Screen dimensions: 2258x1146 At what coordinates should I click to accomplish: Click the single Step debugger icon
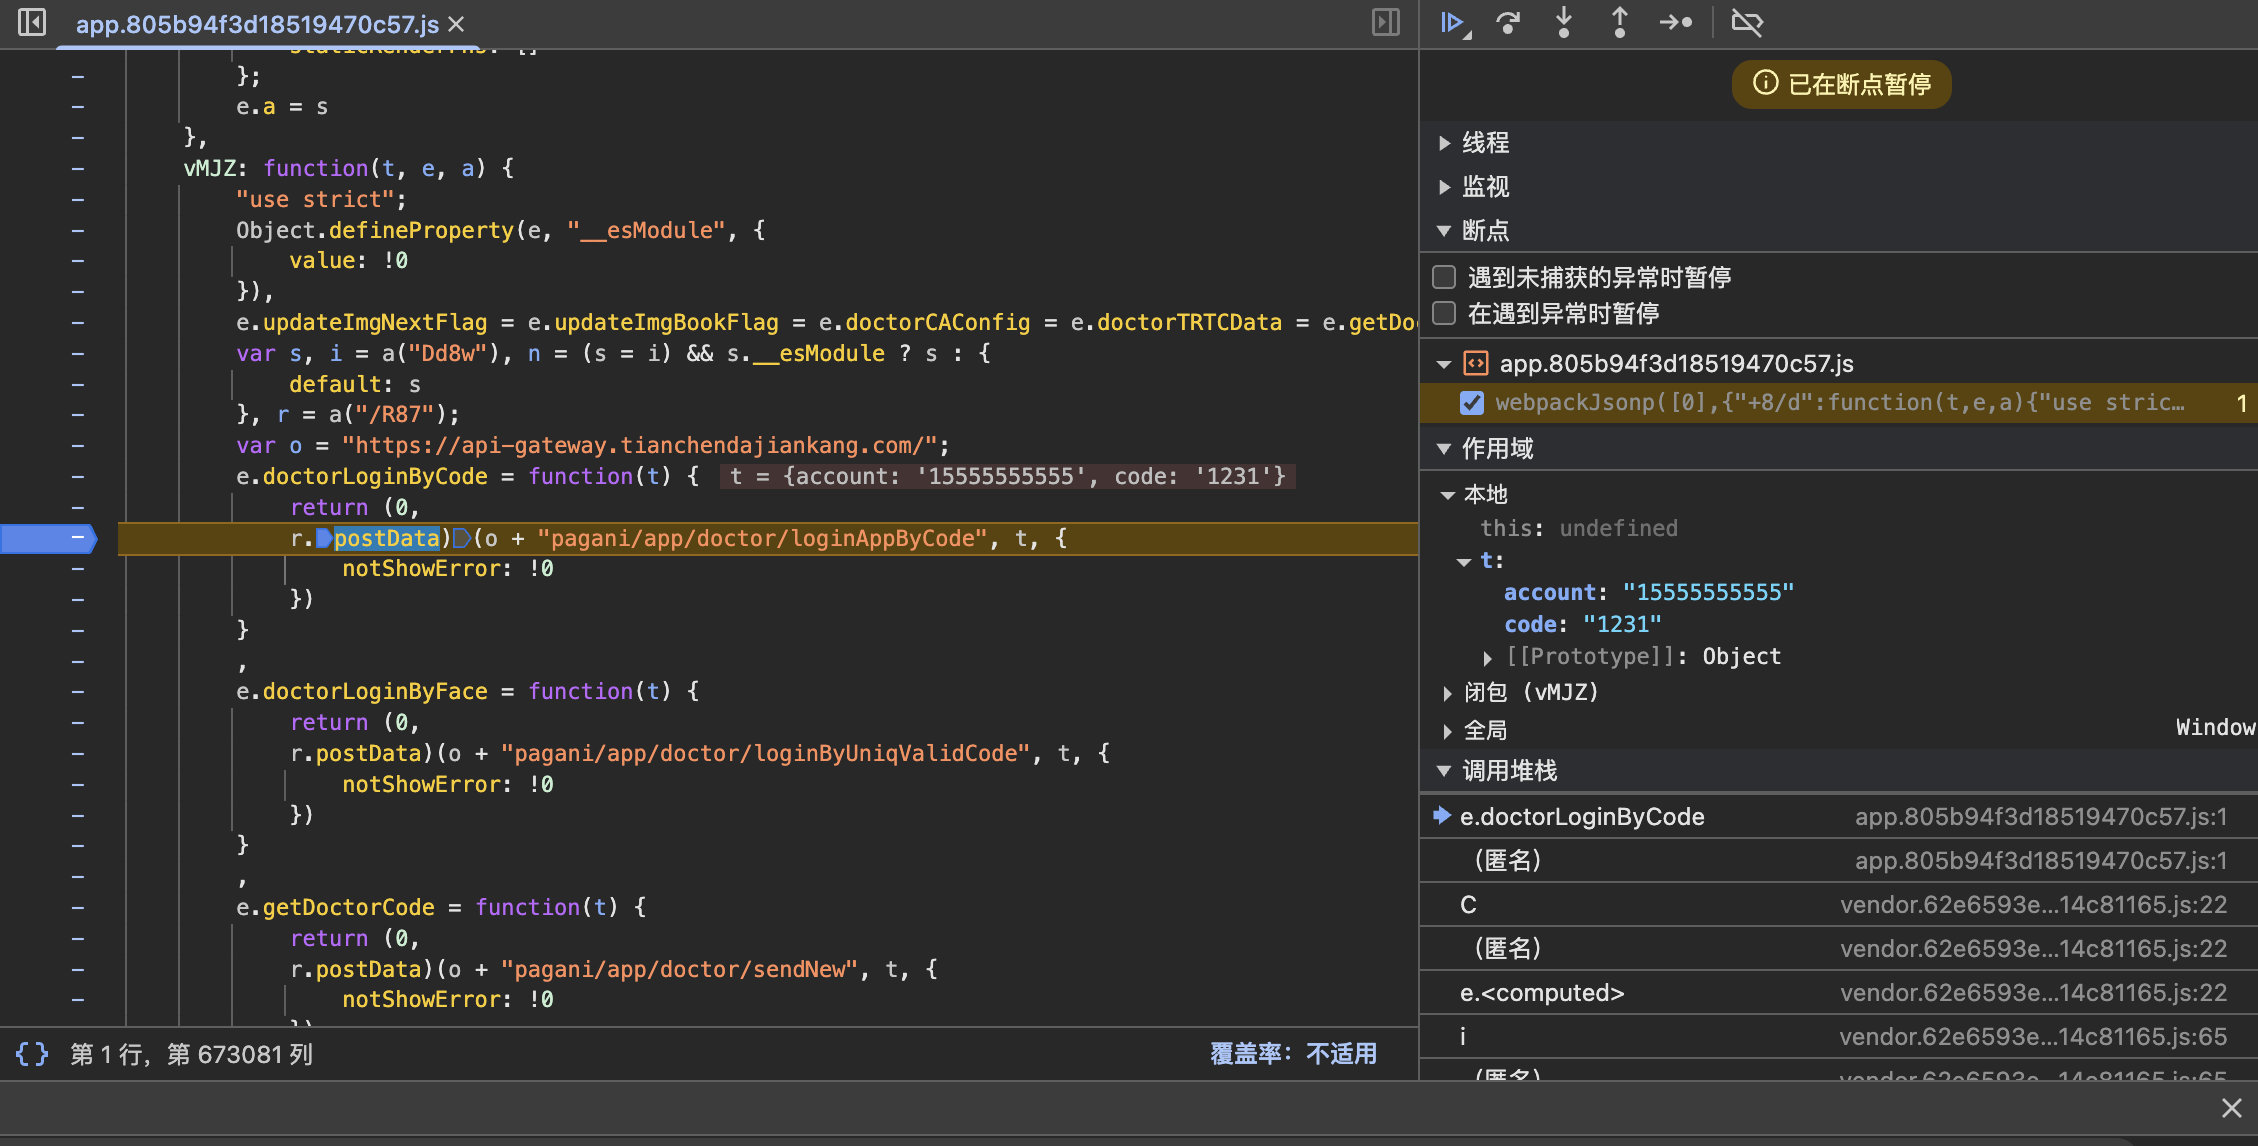coord(1675,22)
